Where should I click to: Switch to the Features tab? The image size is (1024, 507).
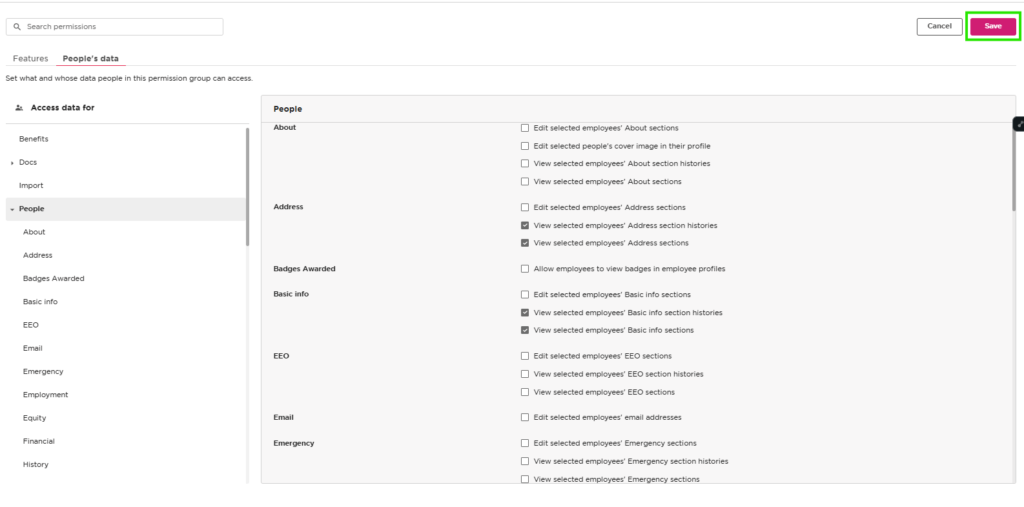(x=31, y=59)
